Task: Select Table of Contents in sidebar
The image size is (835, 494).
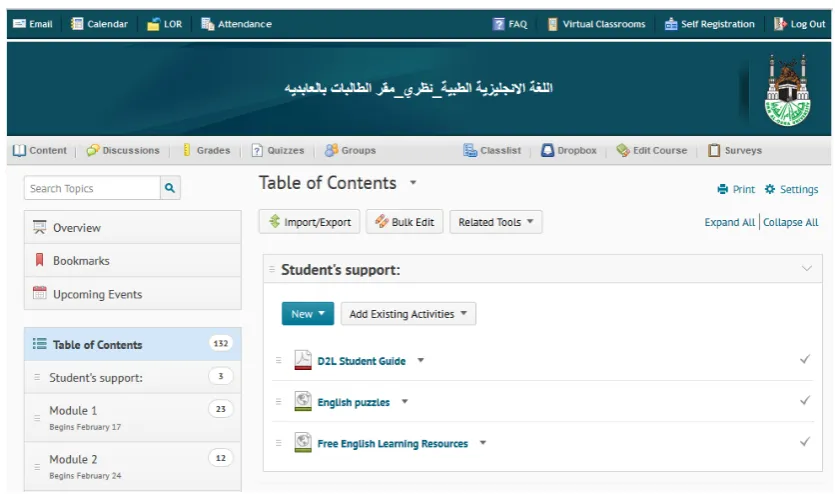Action: (x=133, y=344)
